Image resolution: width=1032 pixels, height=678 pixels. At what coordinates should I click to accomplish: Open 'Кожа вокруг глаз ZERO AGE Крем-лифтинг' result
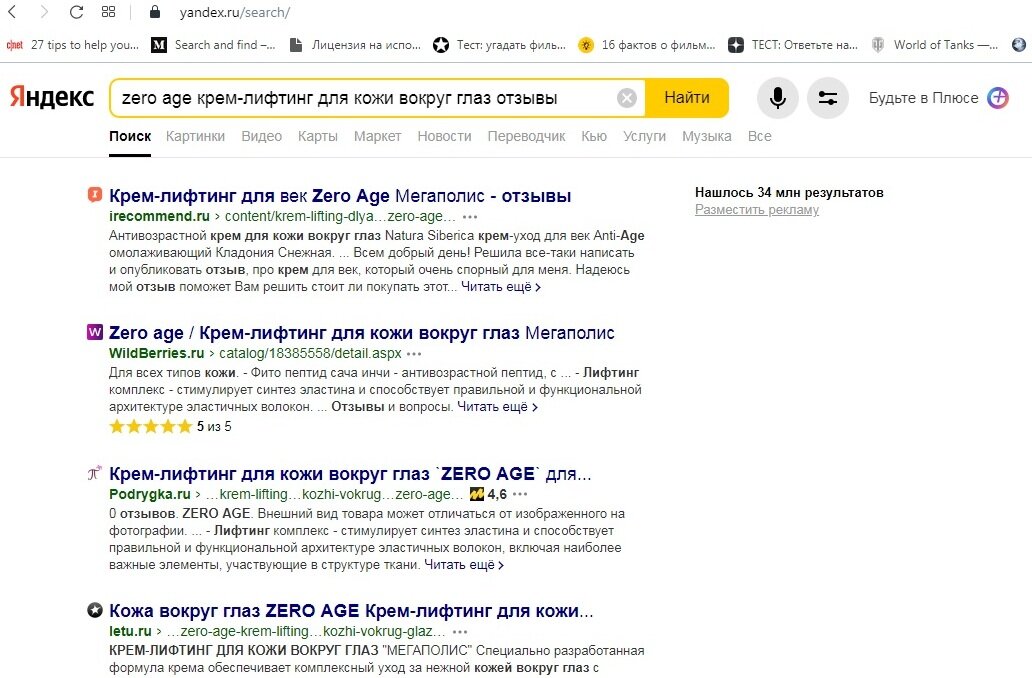click(351, 611)
